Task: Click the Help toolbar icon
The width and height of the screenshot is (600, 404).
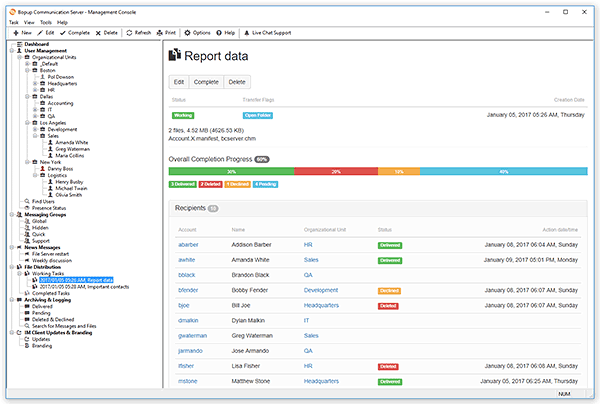Action: tap(219, 33)
